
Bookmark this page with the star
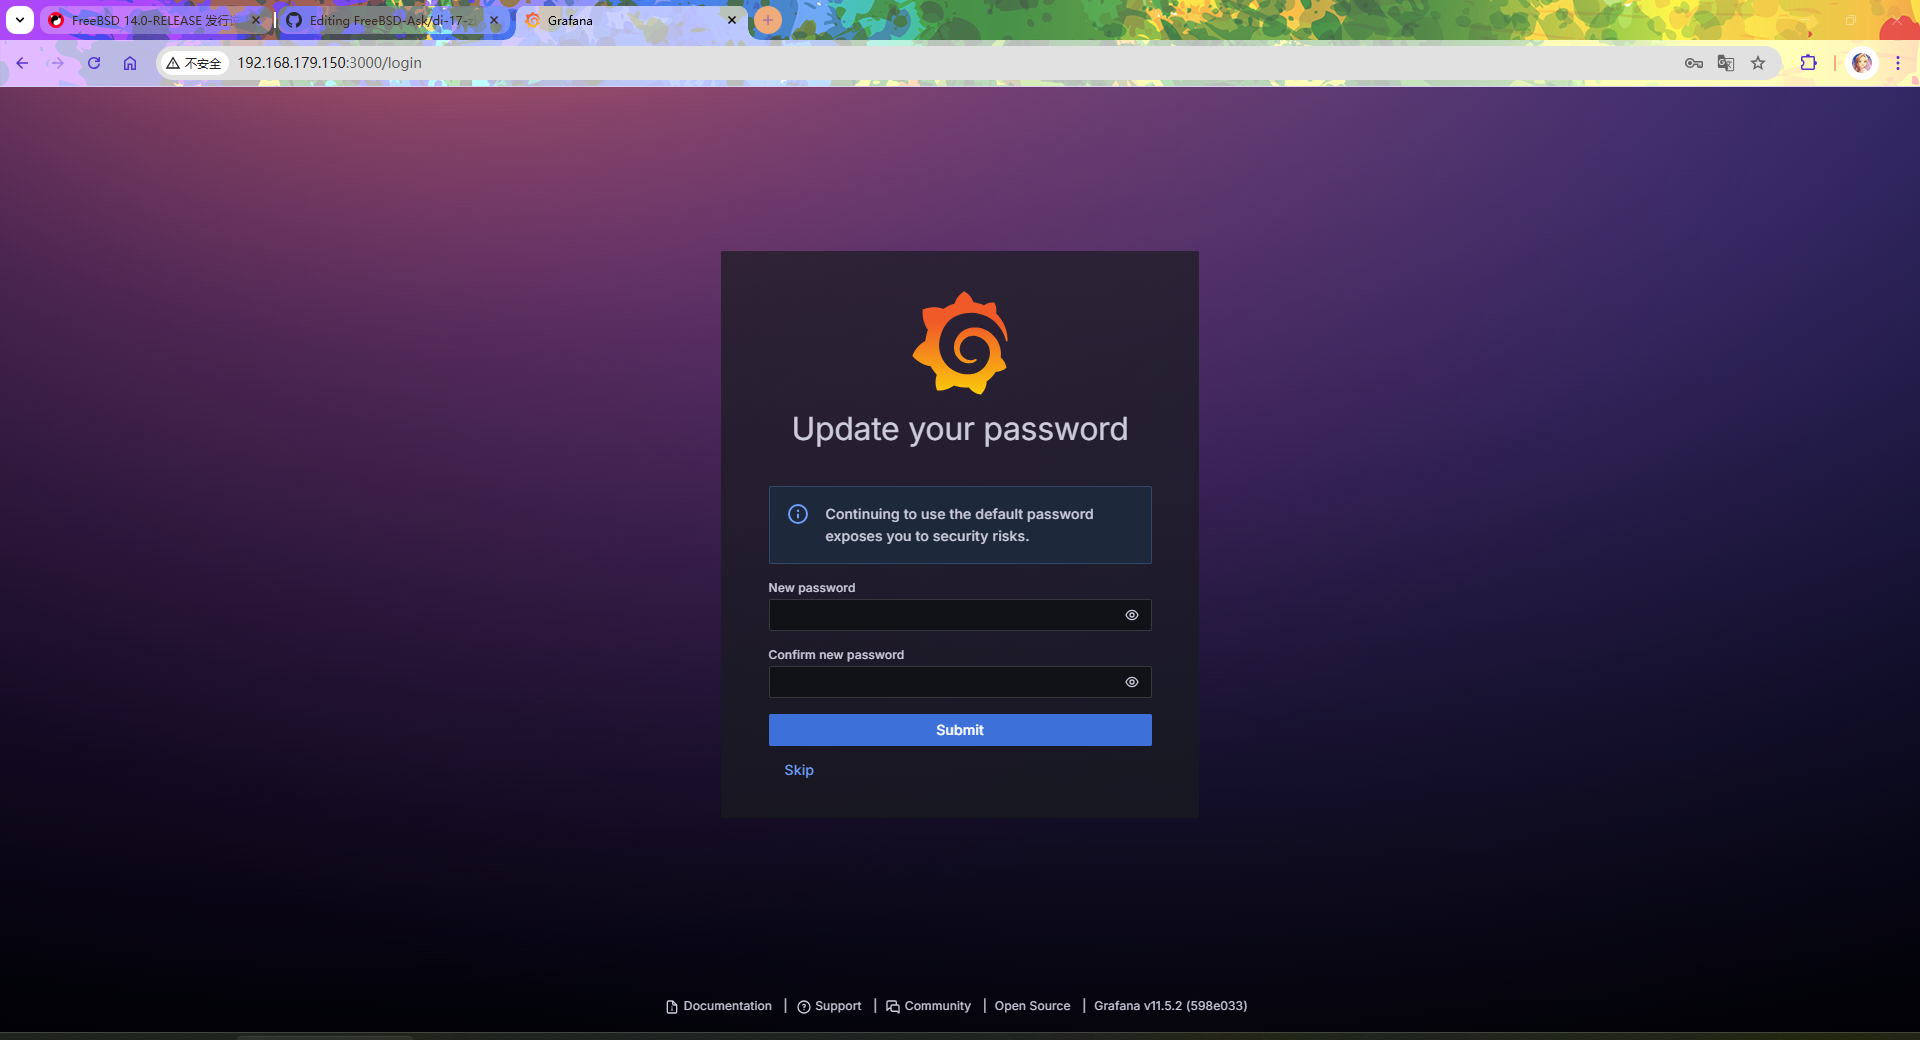1758,63
